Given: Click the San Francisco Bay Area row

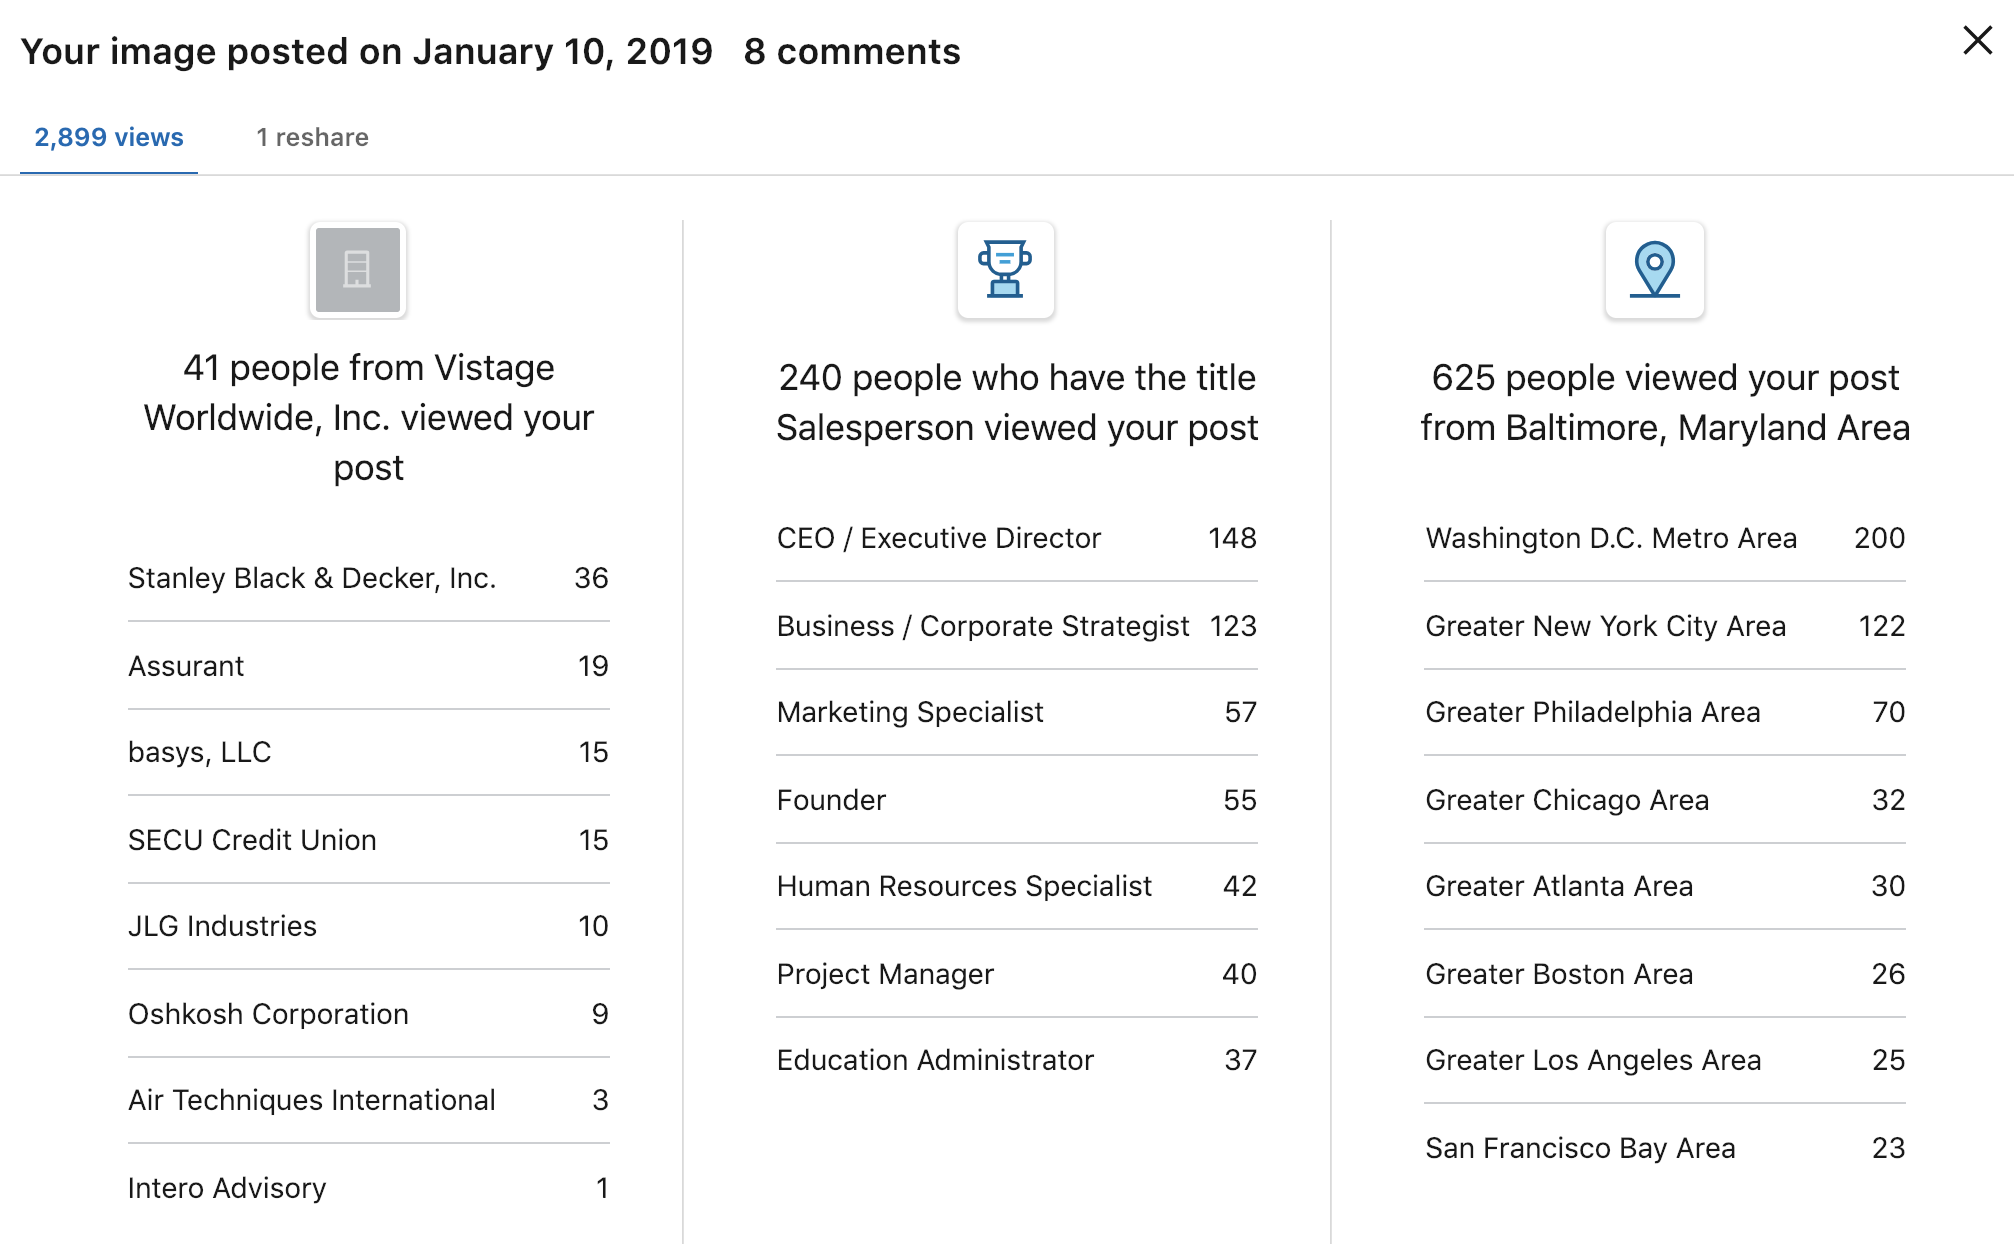Looking at the screenshot, I should tap(1664, 1148).
